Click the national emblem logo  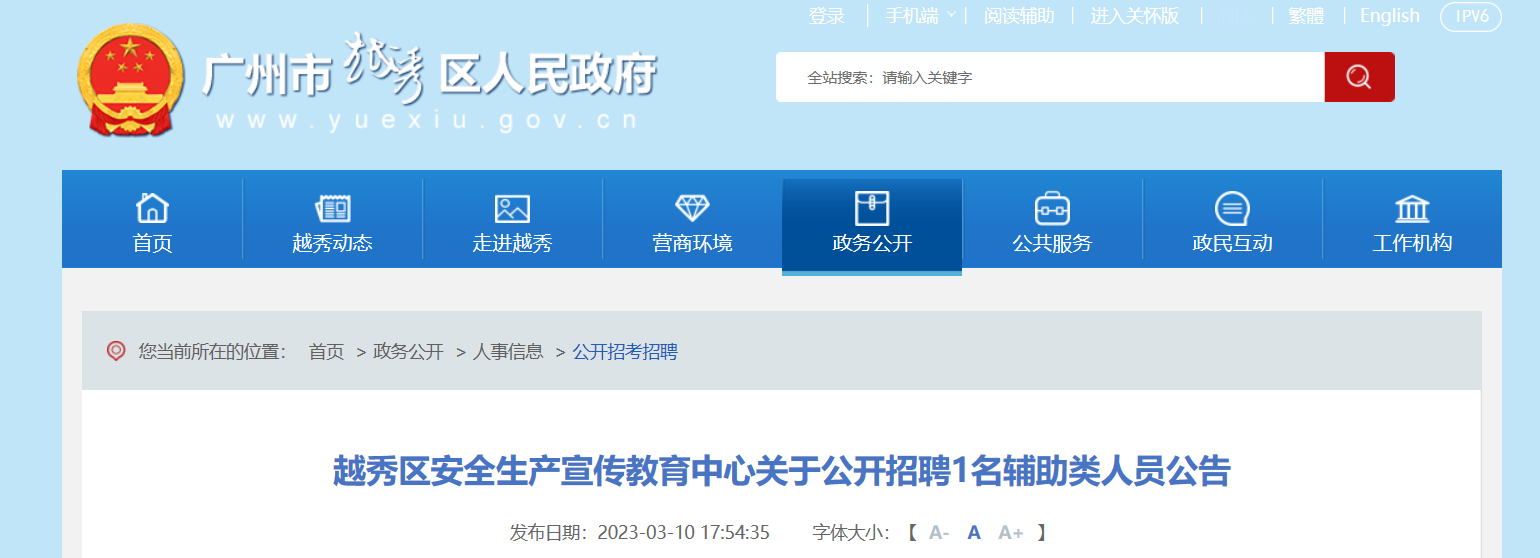click(x=131, y=80)
